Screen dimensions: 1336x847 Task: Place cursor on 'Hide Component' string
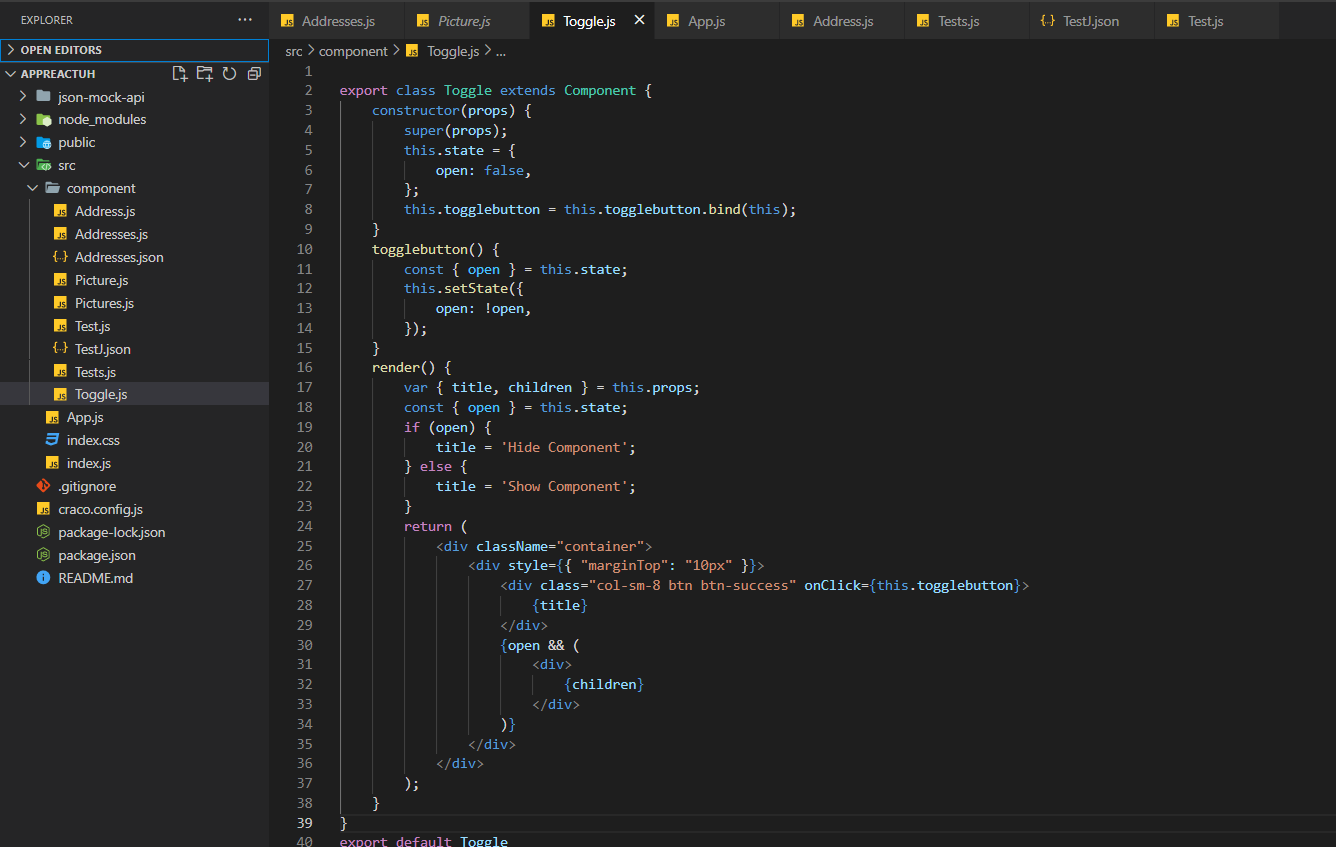567,447
